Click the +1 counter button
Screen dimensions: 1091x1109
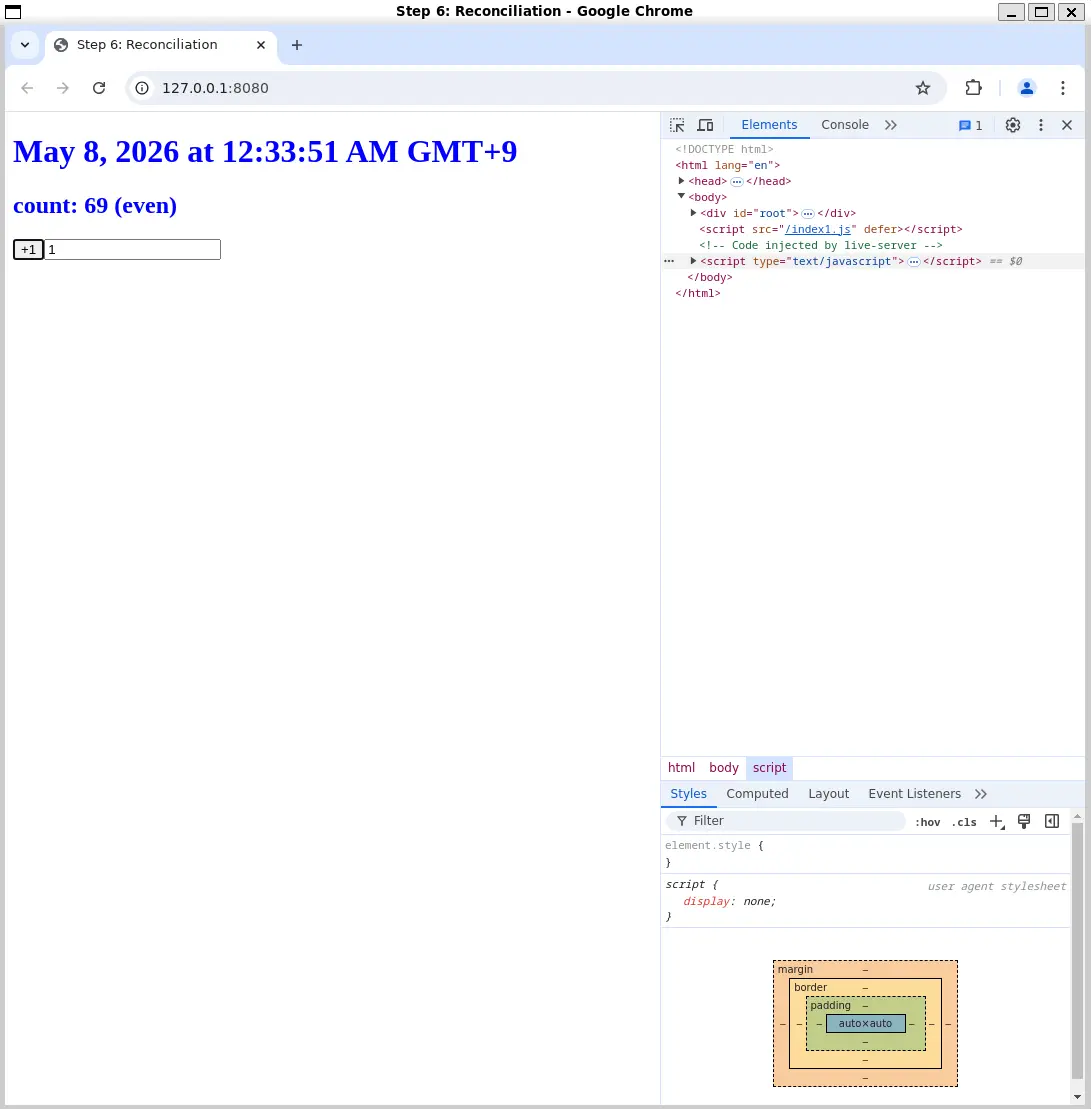click(28, 250)
